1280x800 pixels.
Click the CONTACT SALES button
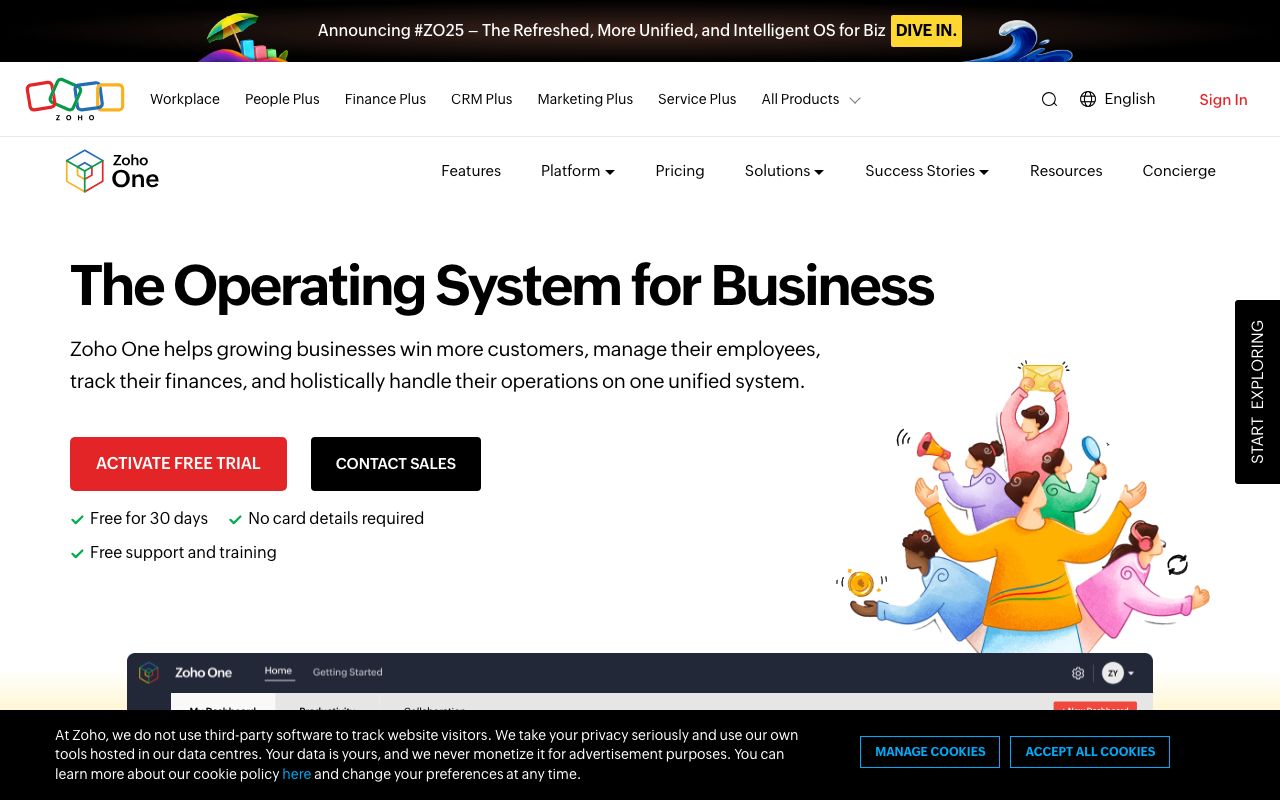pos(396,464)
